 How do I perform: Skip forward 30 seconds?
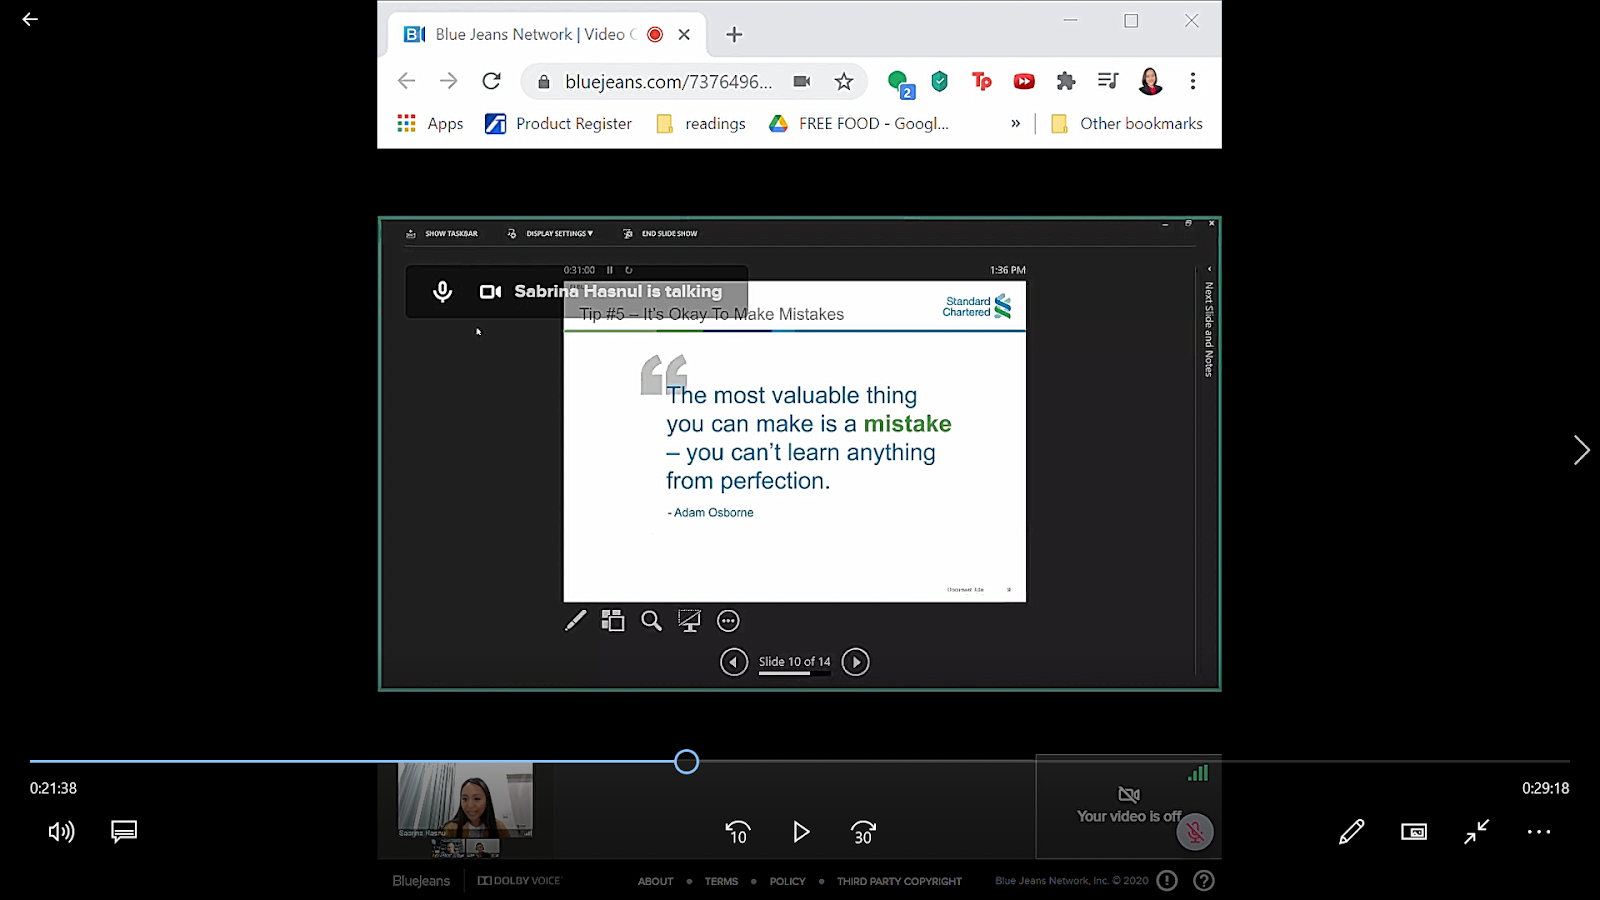(863, 832)
